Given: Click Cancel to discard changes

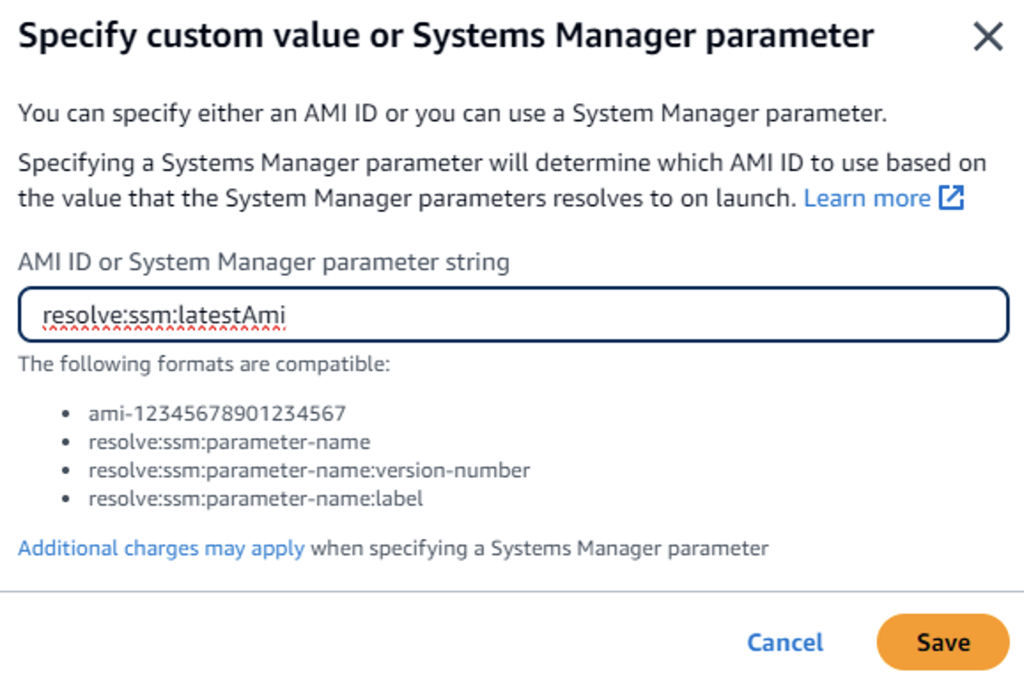Looking at the screenshot, I should [x=784, y=642].
